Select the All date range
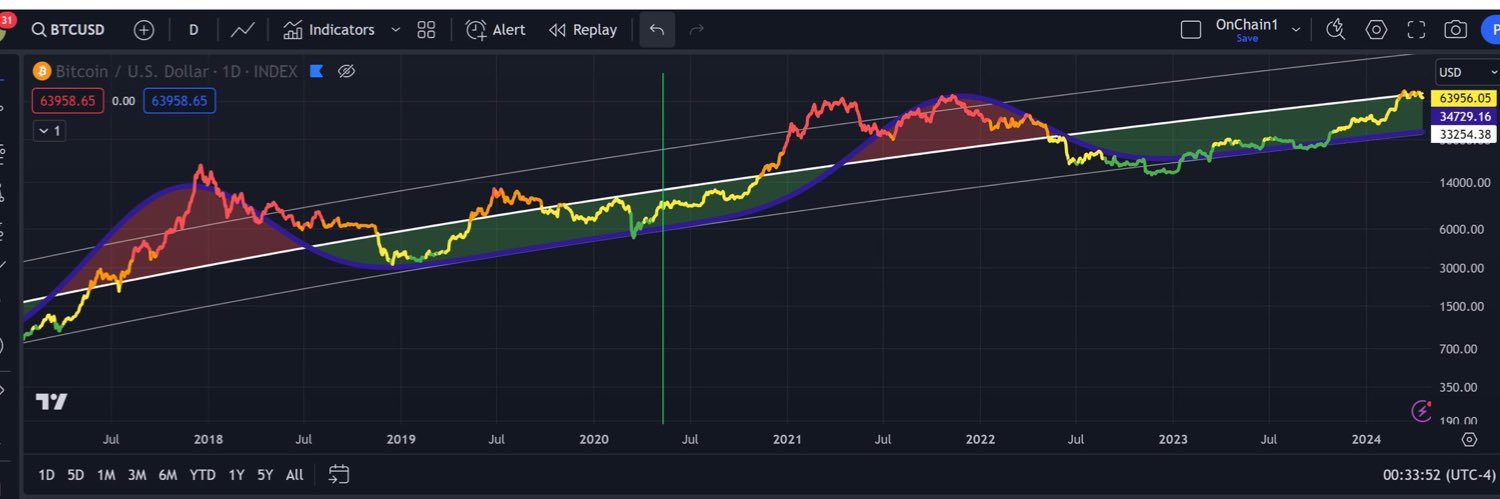 click(x=294, y=475)
